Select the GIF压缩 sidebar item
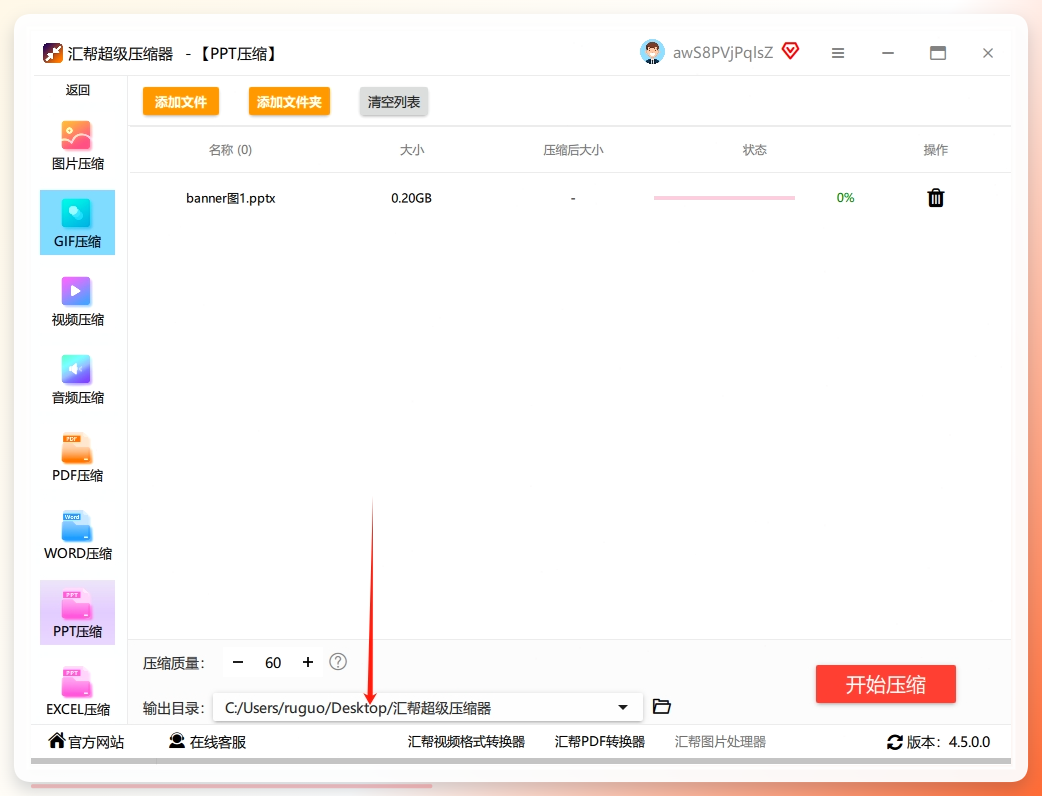 point(77,223)
